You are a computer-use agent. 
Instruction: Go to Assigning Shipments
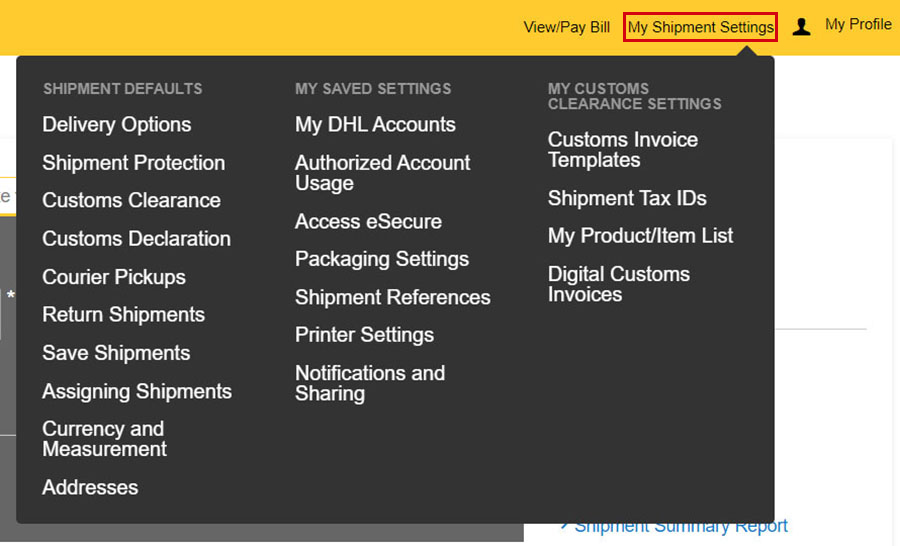point(137,392)
